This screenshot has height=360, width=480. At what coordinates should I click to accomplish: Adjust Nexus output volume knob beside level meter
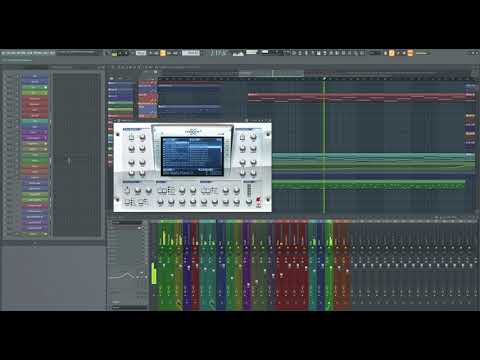pos(249,201)
